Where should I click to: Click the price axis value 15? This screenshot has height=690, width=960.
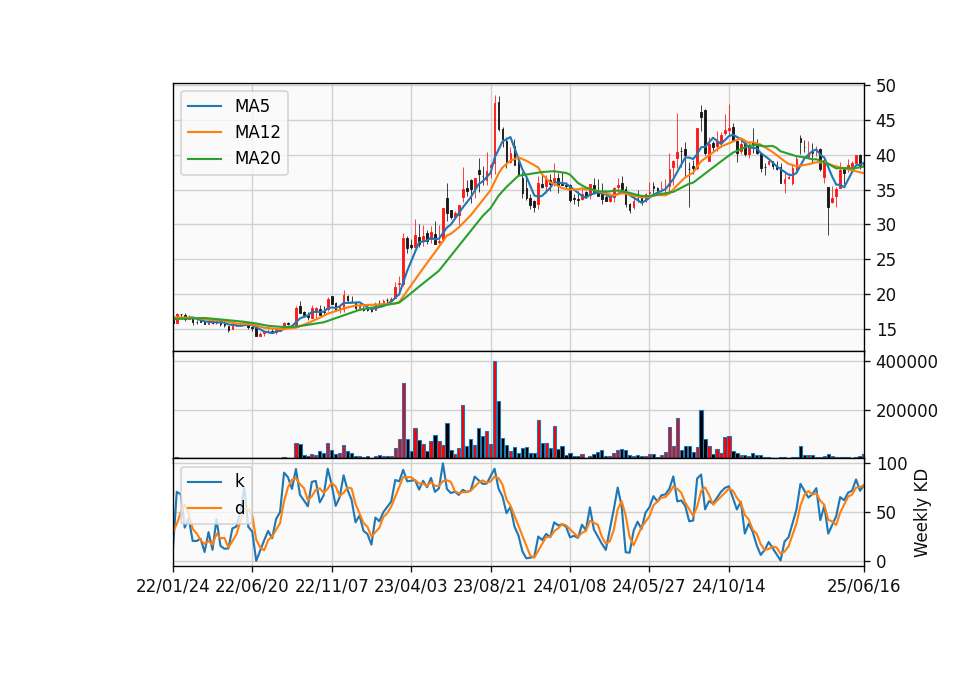885,329
